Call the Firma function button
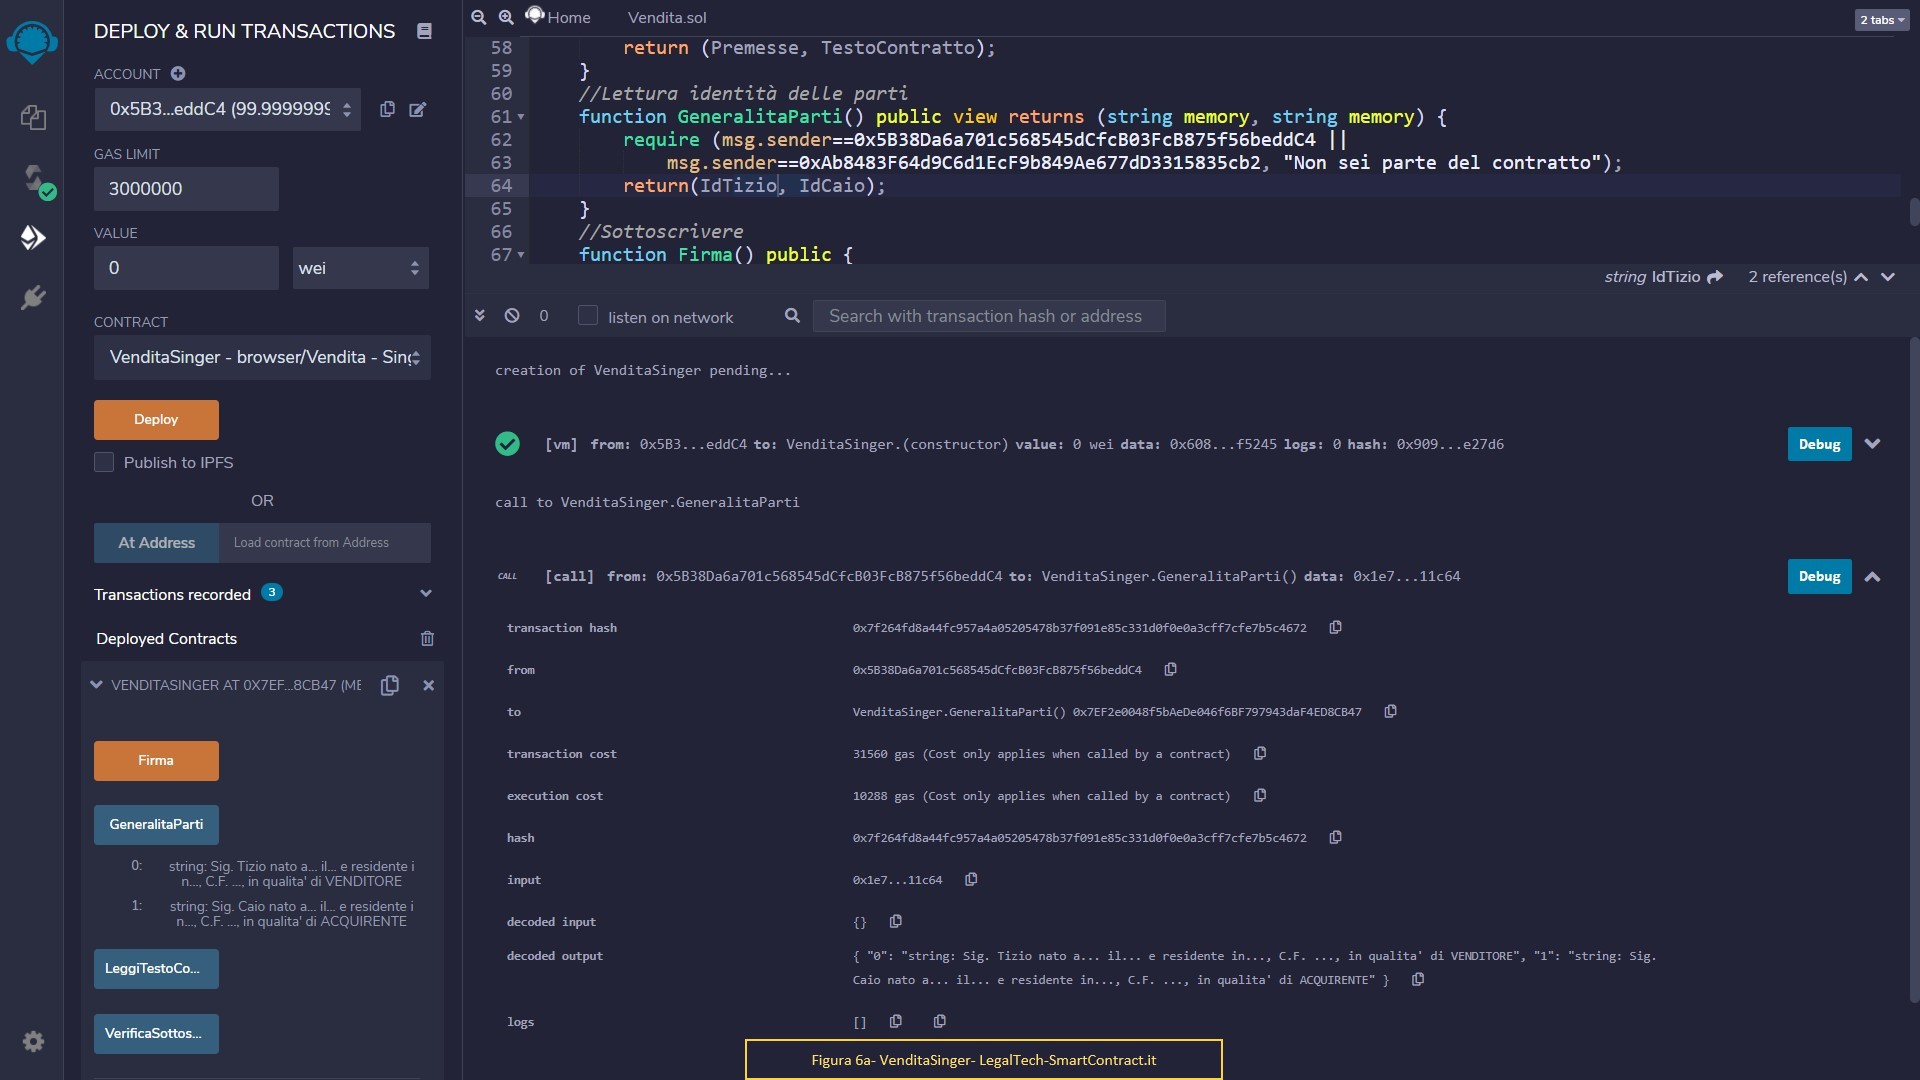1920x1080 pixels. pyautogui.click(x=156, y=761)
